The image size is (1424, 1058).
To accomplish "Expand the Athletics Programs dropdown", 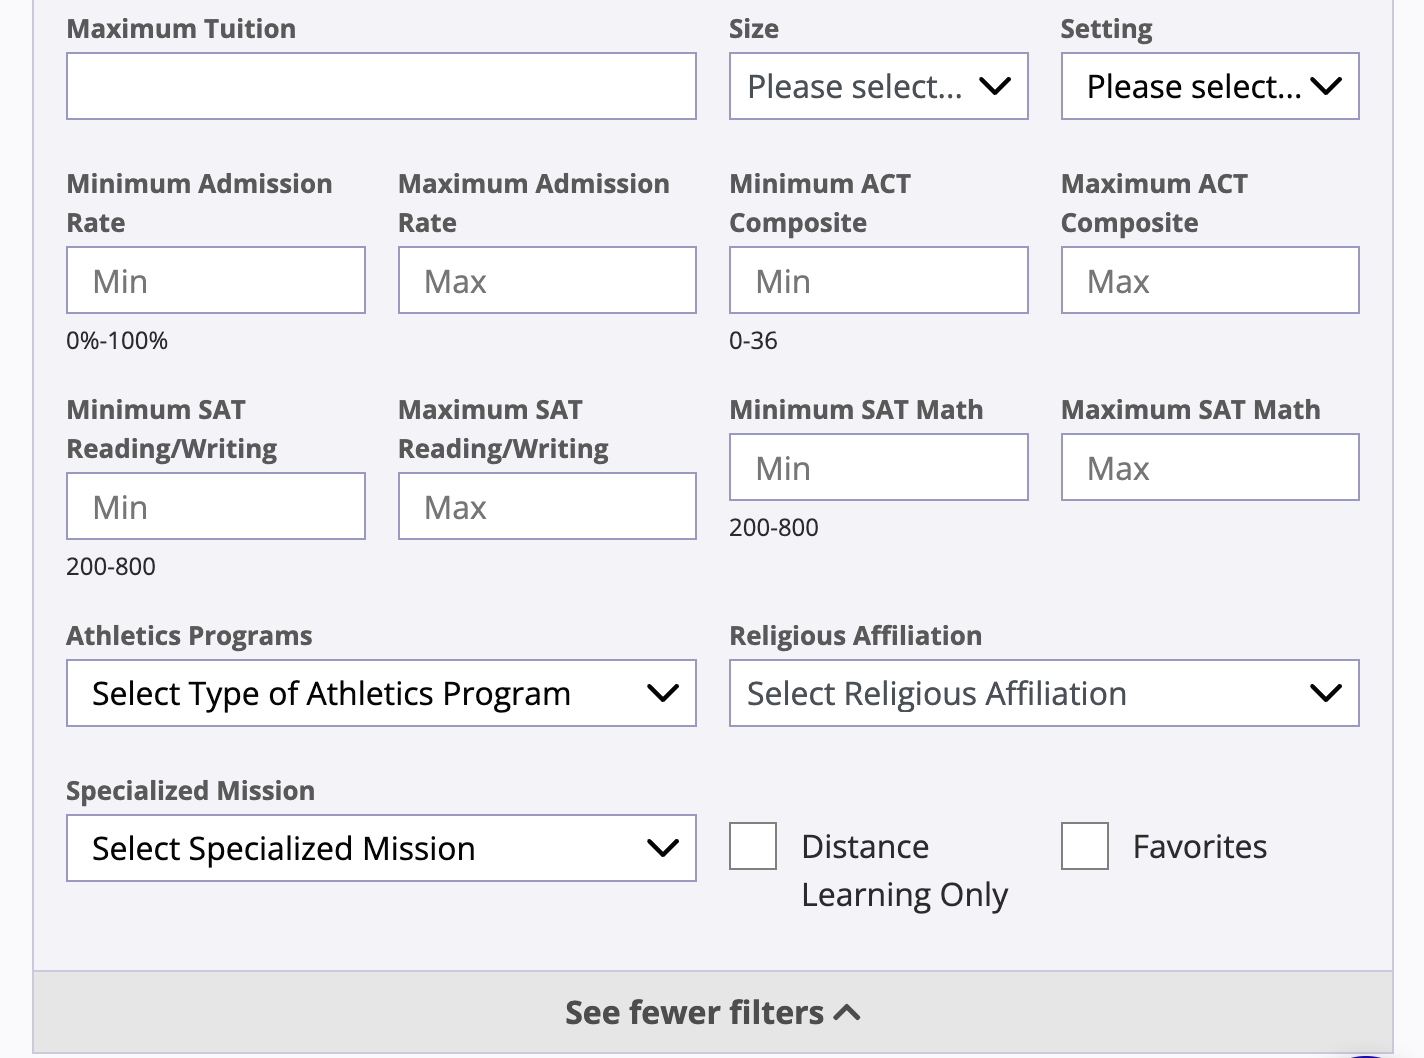I will 381,693.
